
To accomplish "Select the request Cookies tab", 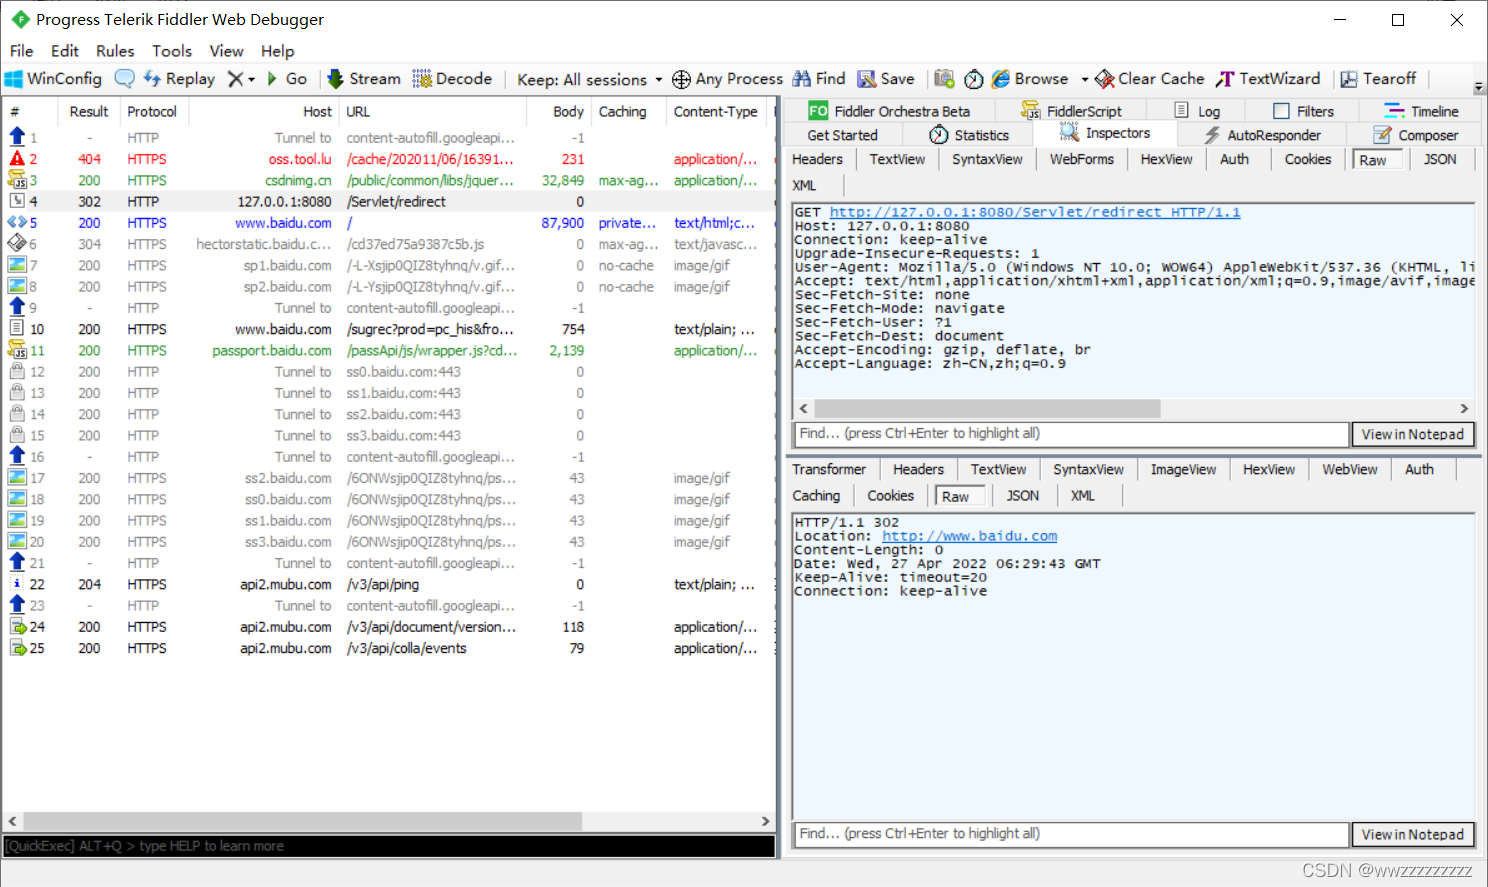I will (1307, 159).
